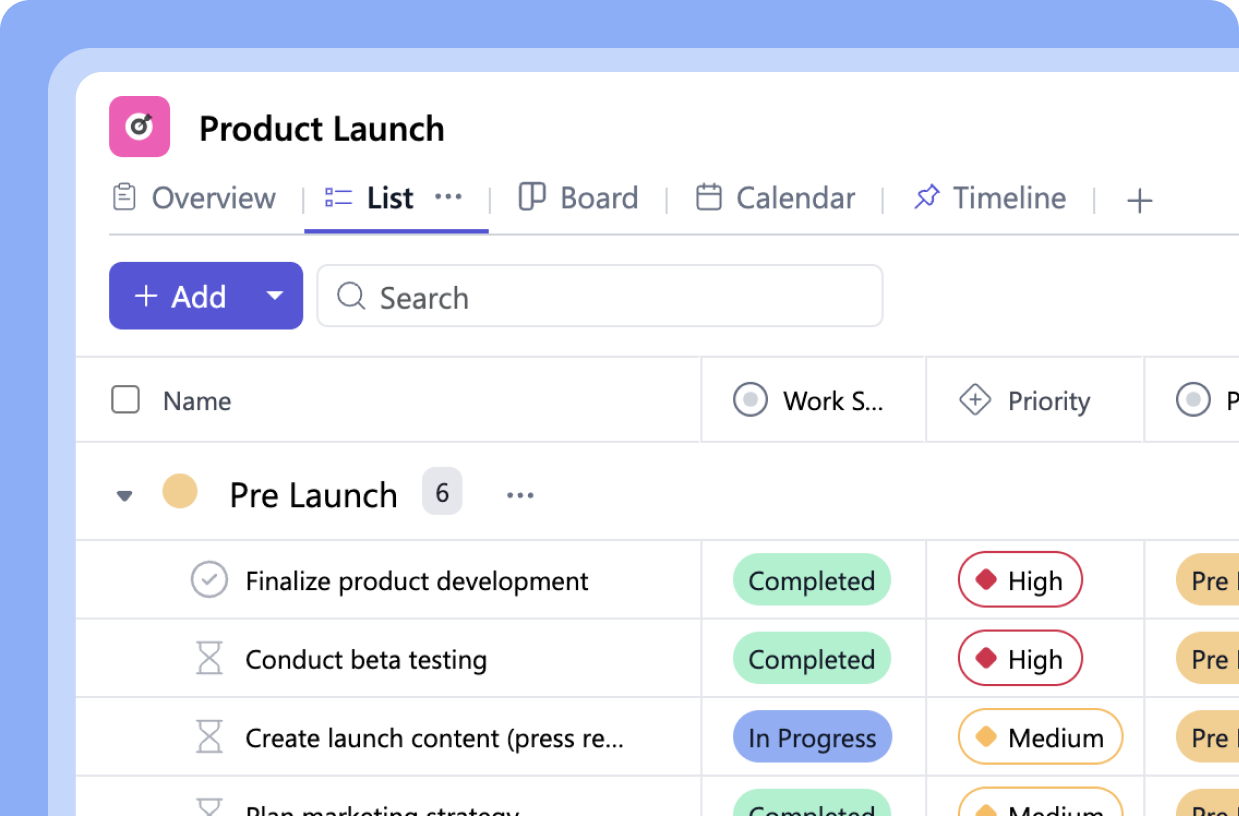Select the Overview clipboard icon
The width and height of the screenshot is (1239, 816).
click(x=124, y=197)
